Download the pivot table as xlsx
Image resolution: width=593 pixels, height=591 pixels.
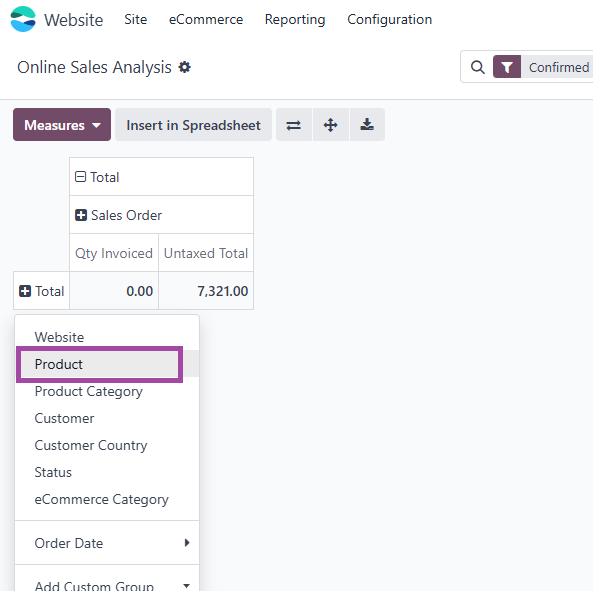(x=367, y=125)
